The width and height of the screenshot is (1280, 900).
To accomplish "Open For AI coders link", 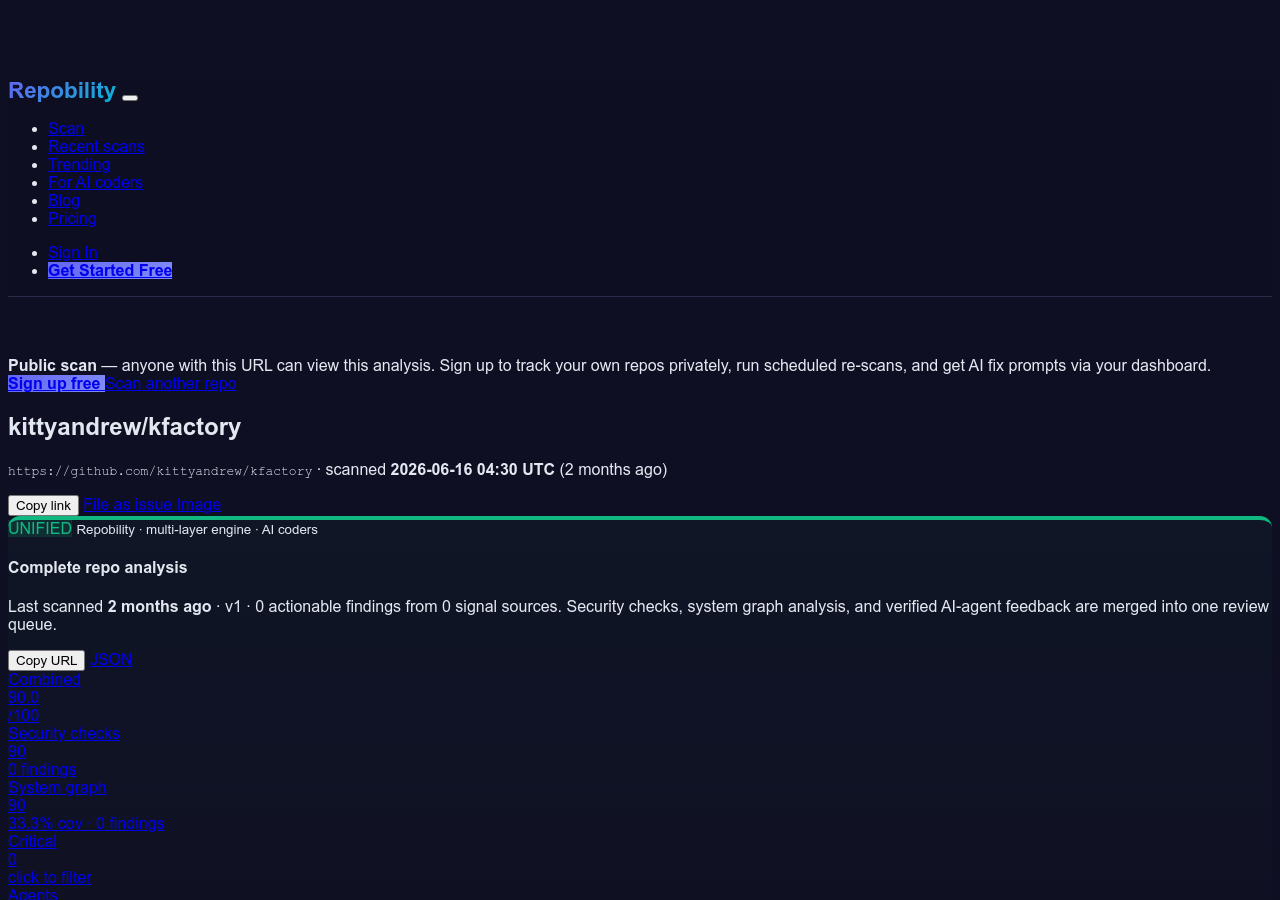I will [95, 182].
